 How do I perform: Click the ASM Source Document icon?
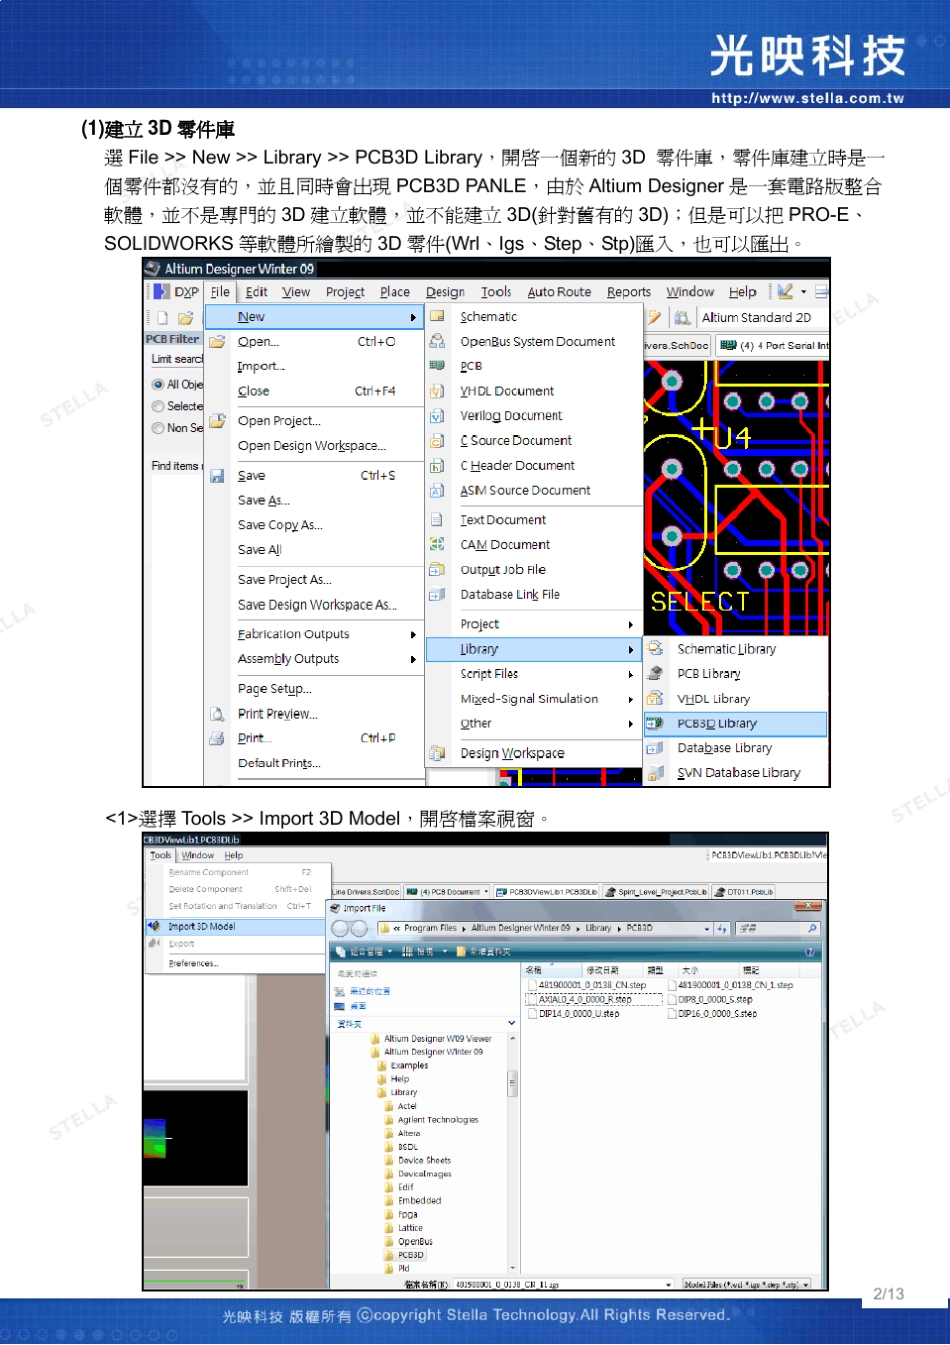pos(437,491)
